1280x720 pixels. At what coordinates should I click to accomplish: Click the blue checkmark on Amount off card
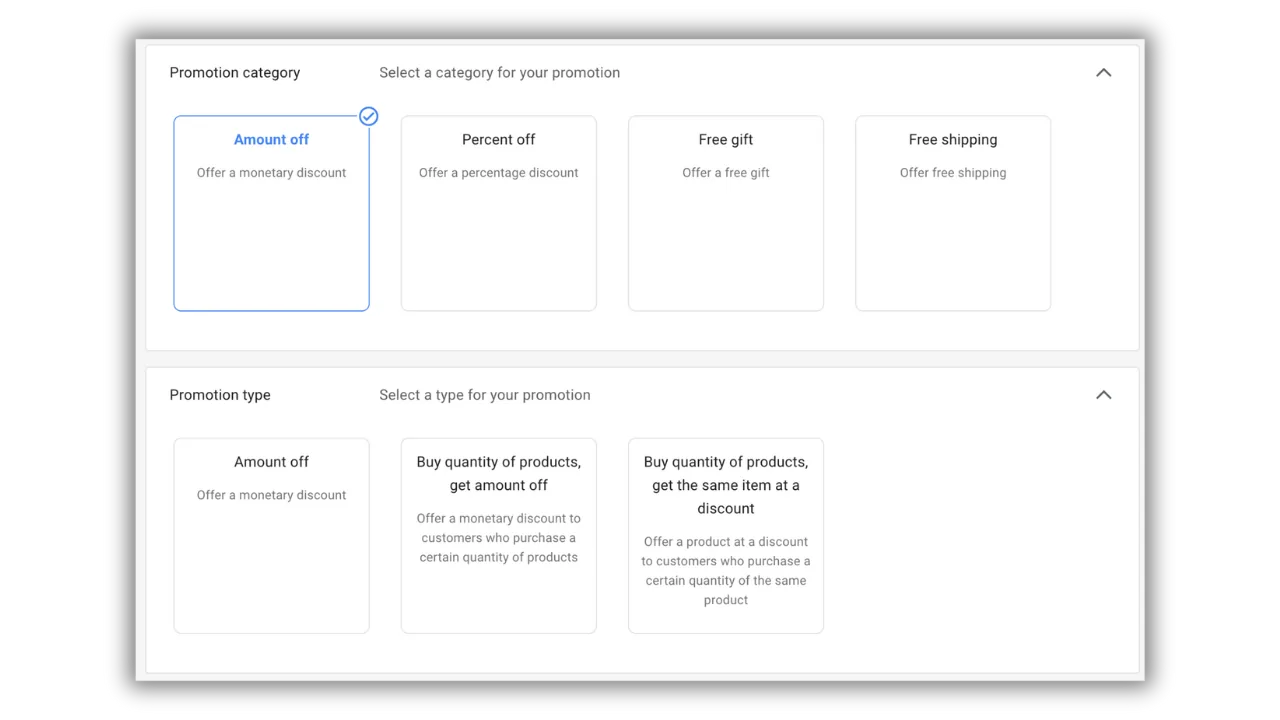pyautogui.click(x=369, y=117)
